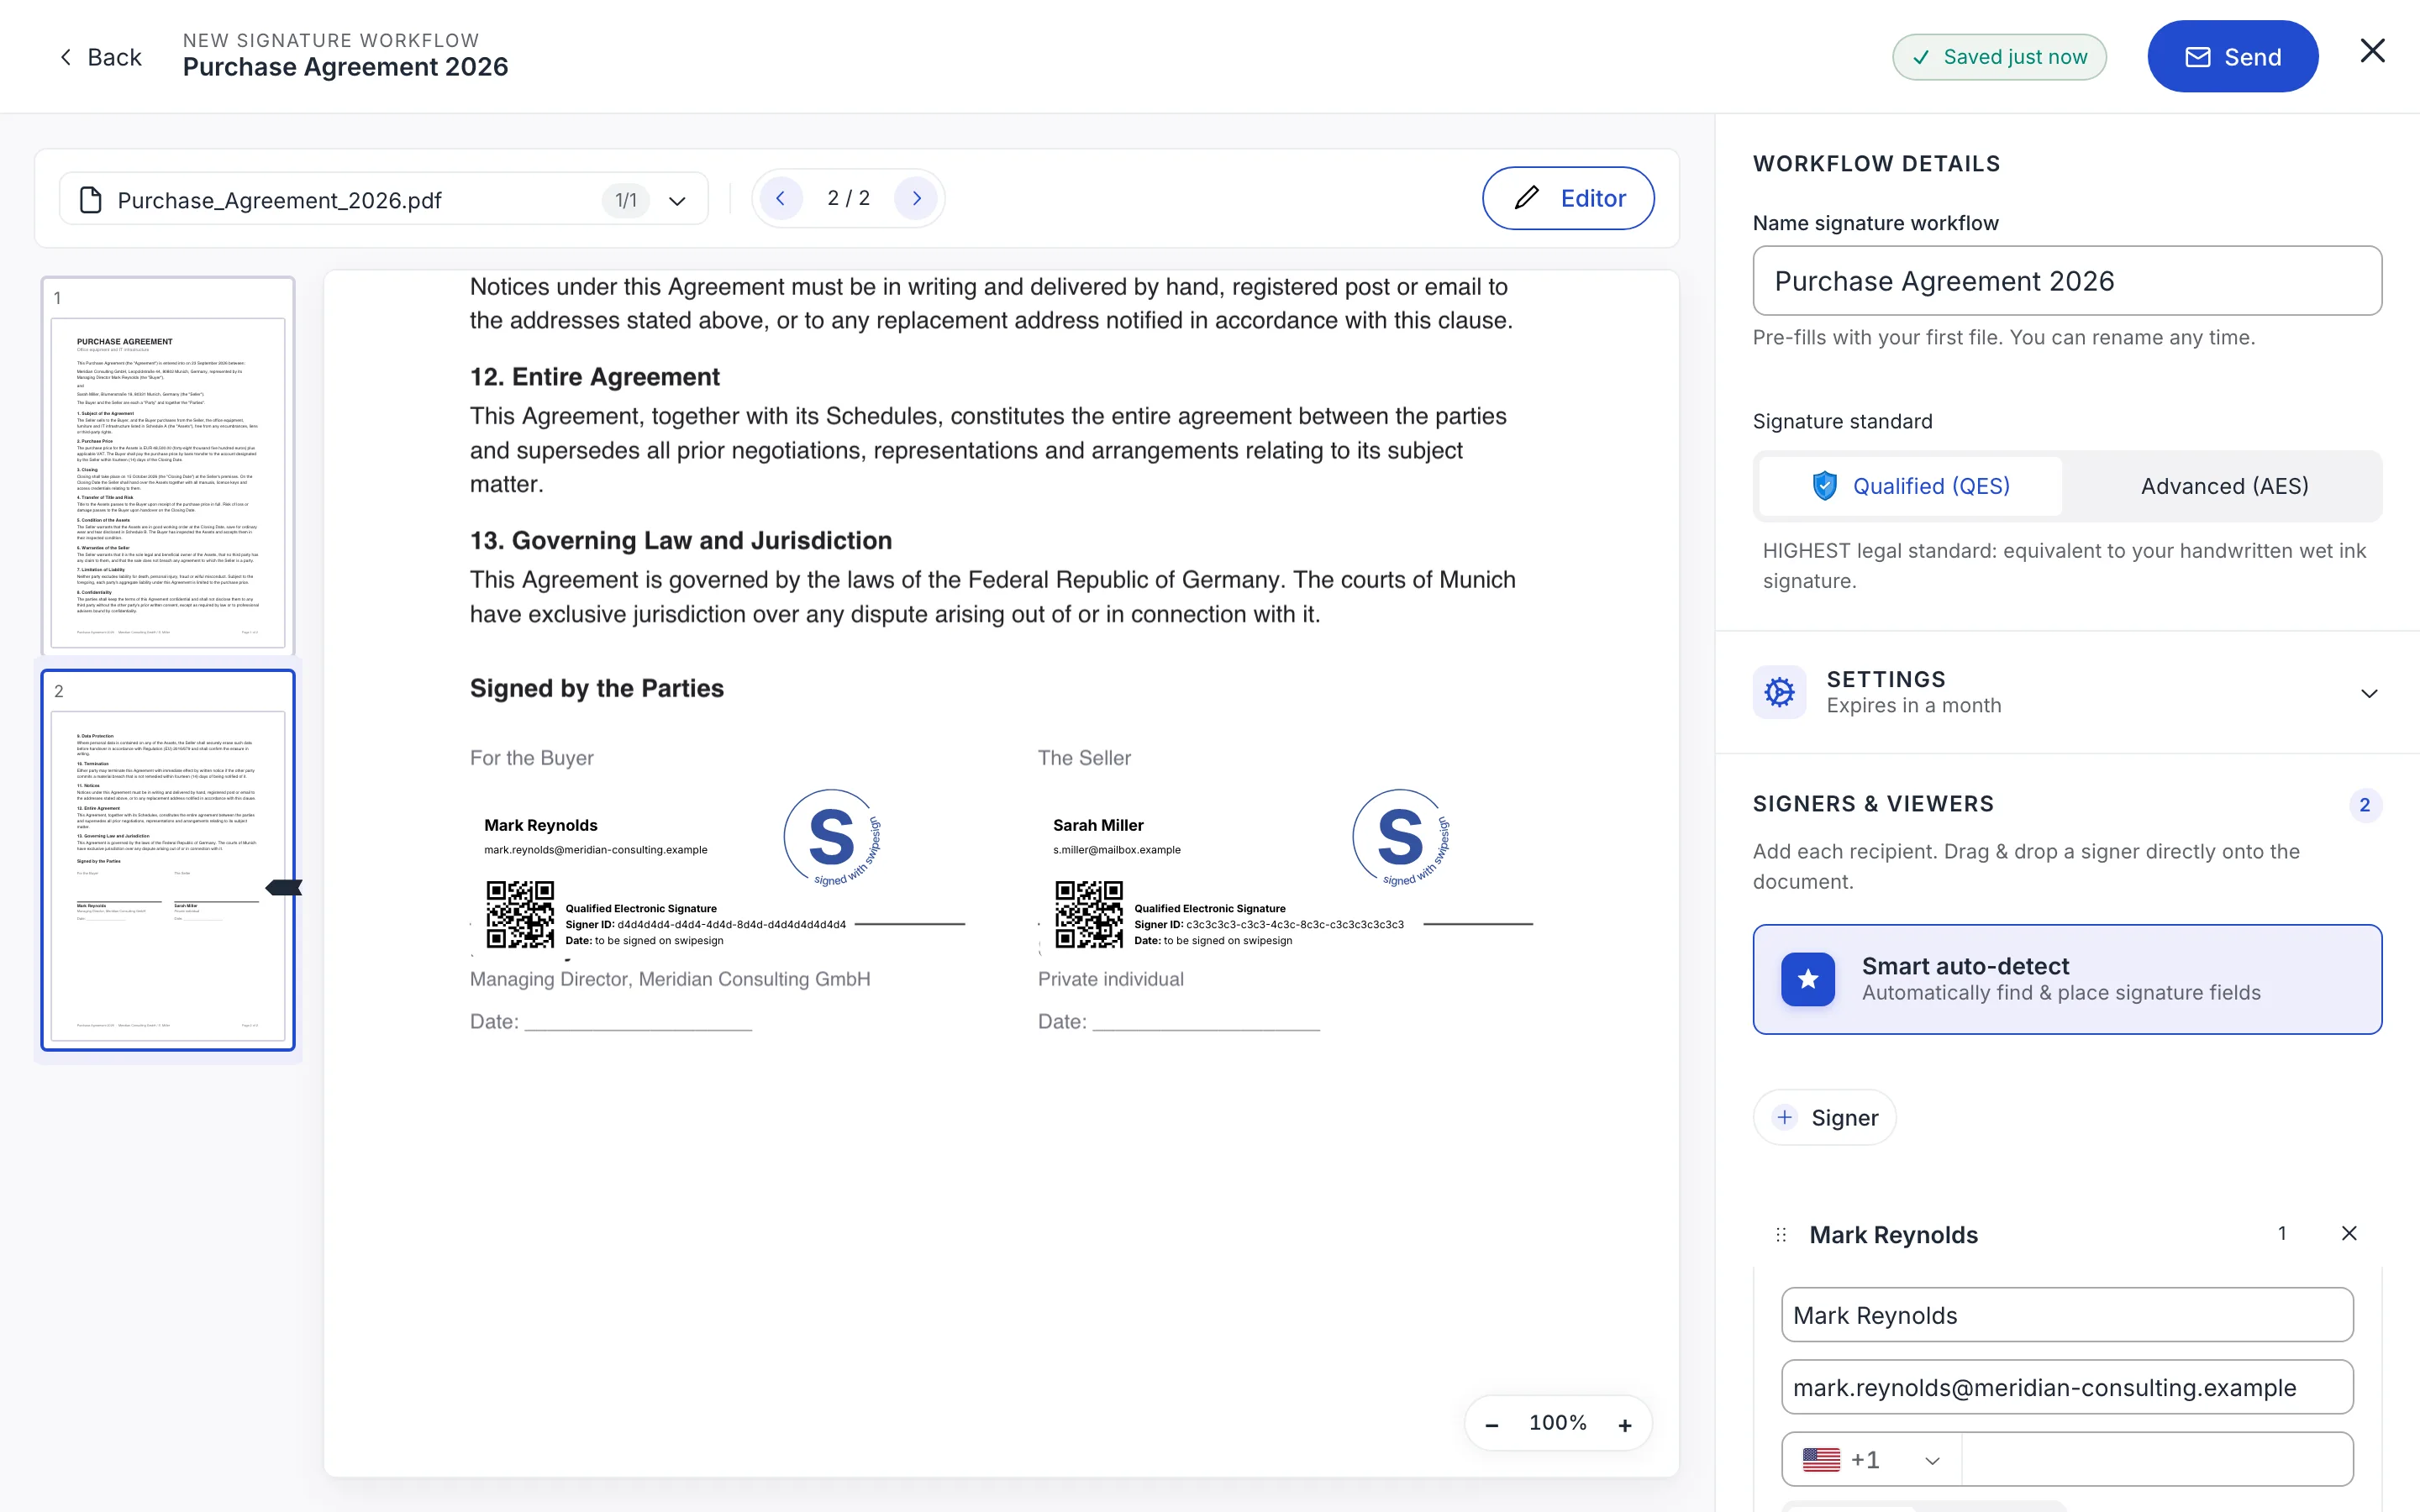
Task: Select page 2 thumbnail
Action: coord(168,860)
